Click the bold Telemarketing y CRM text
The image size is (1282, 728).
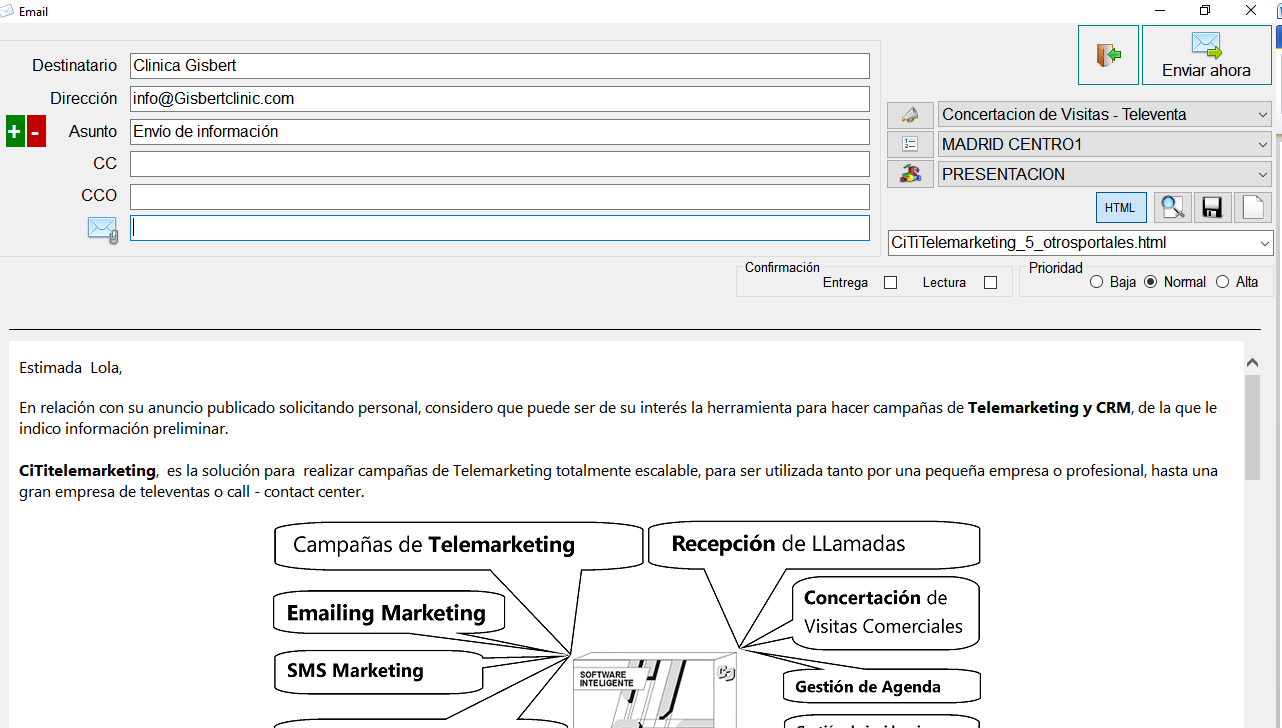coord(1049,408)
